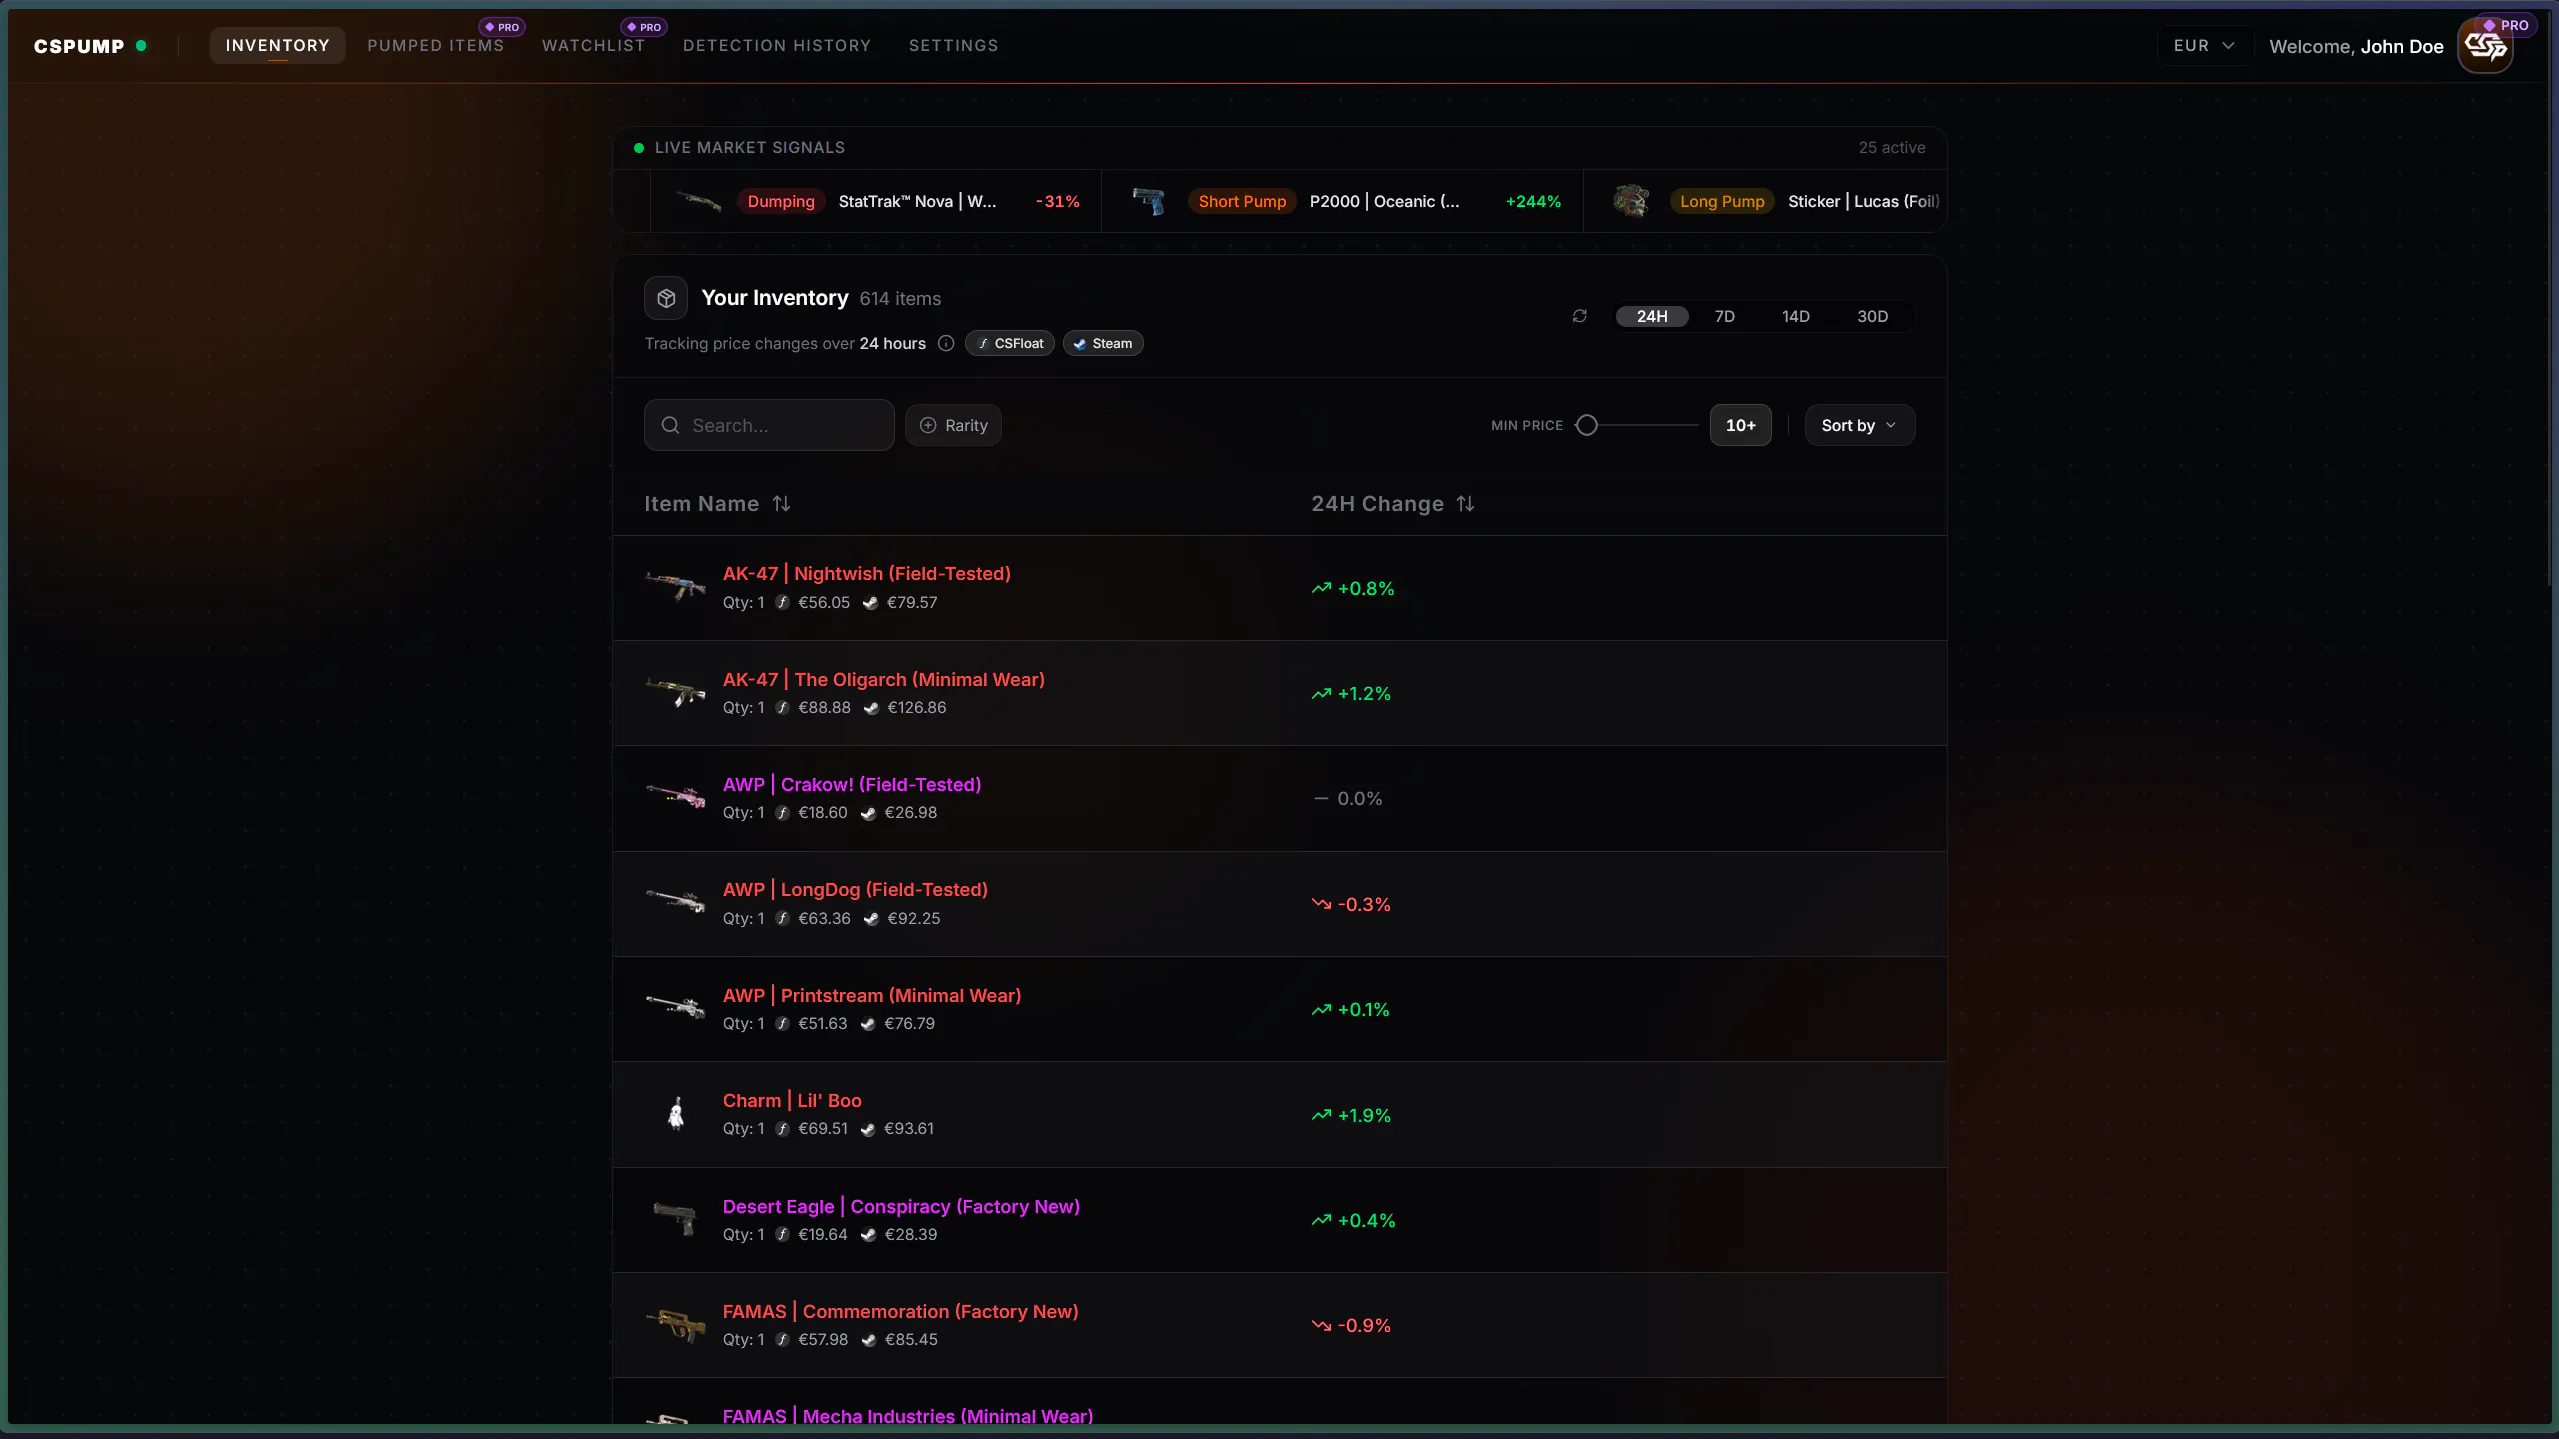Click the -0.3% LongDog change value
Viewport: 2559px width, 1439px height.
1364,905
